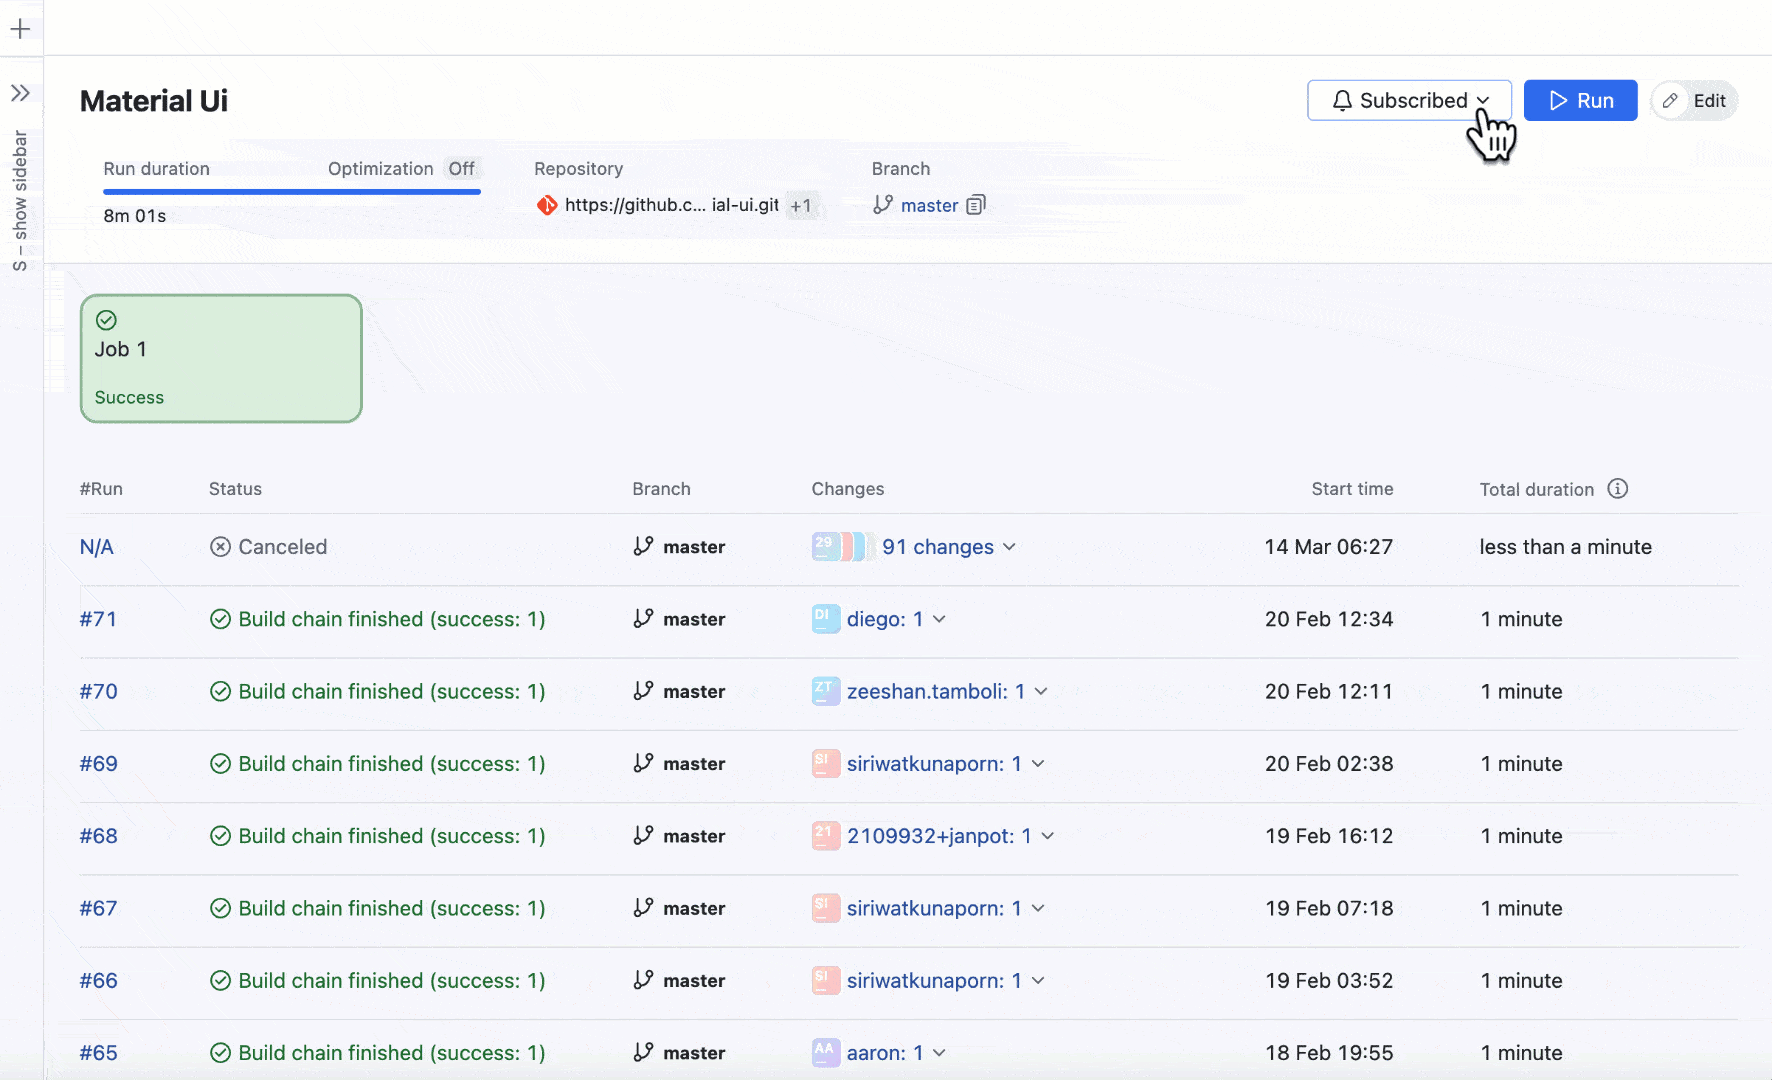Open run #67
The width and height of the screenshot is (1772, 1080).
(x=98, y=908)
